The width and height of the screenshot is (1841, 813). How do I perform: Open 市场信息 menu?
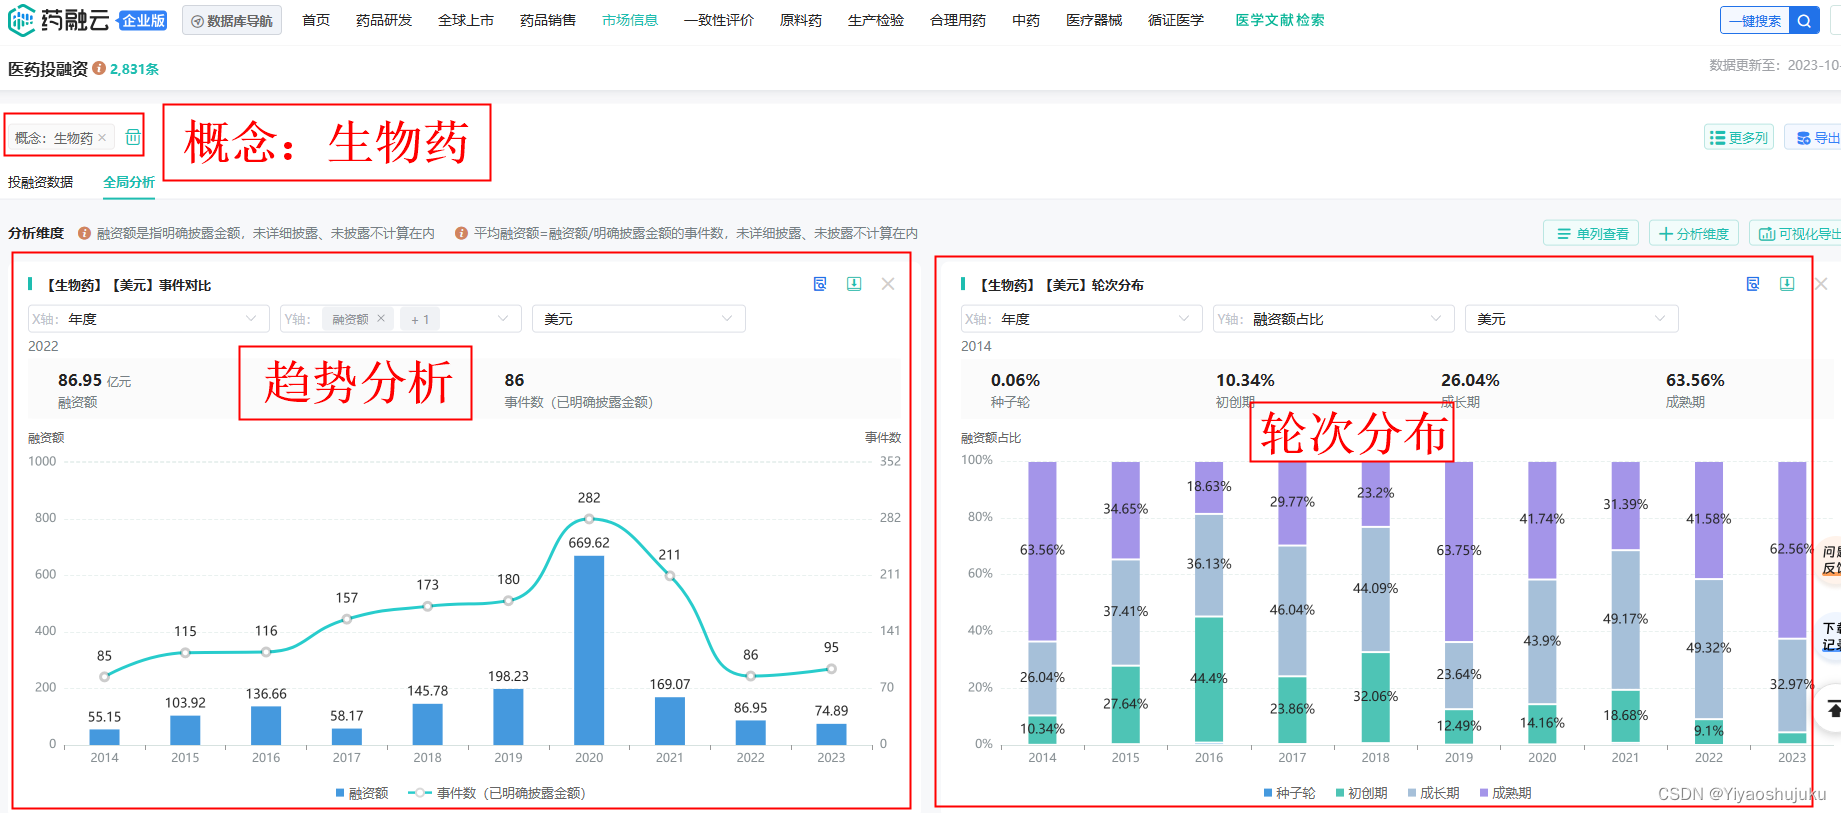coord(630,20)
